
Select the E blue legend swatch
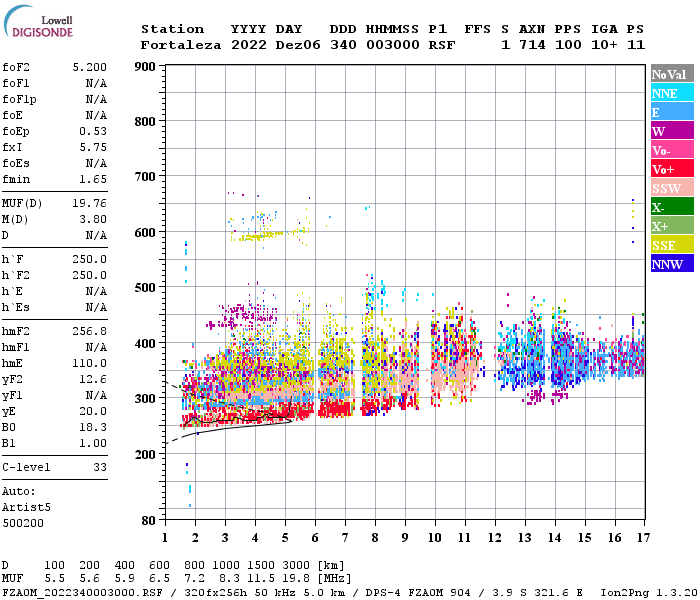672,112
